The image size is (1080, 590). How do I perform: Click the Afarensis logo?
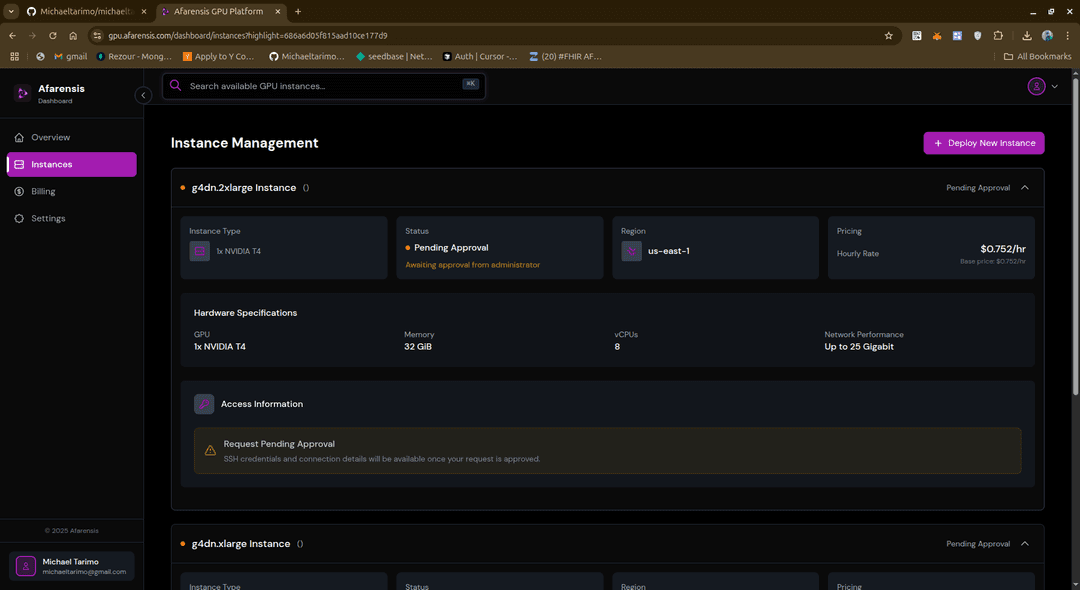pyautogui.click(x=22, y=92)
